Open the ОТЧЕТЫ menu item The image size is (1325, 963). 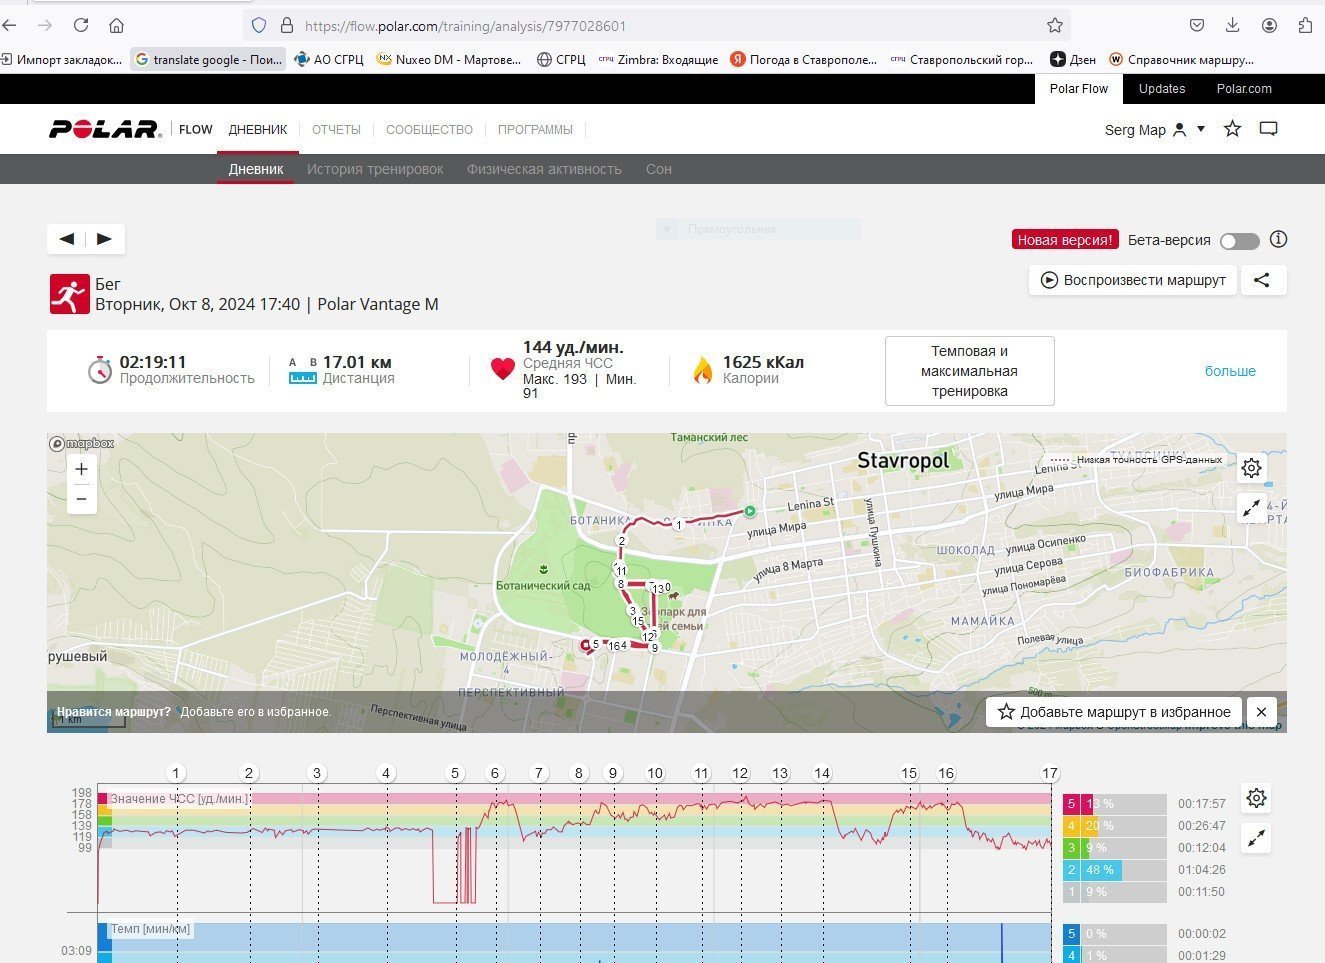(x=336, y=130)
